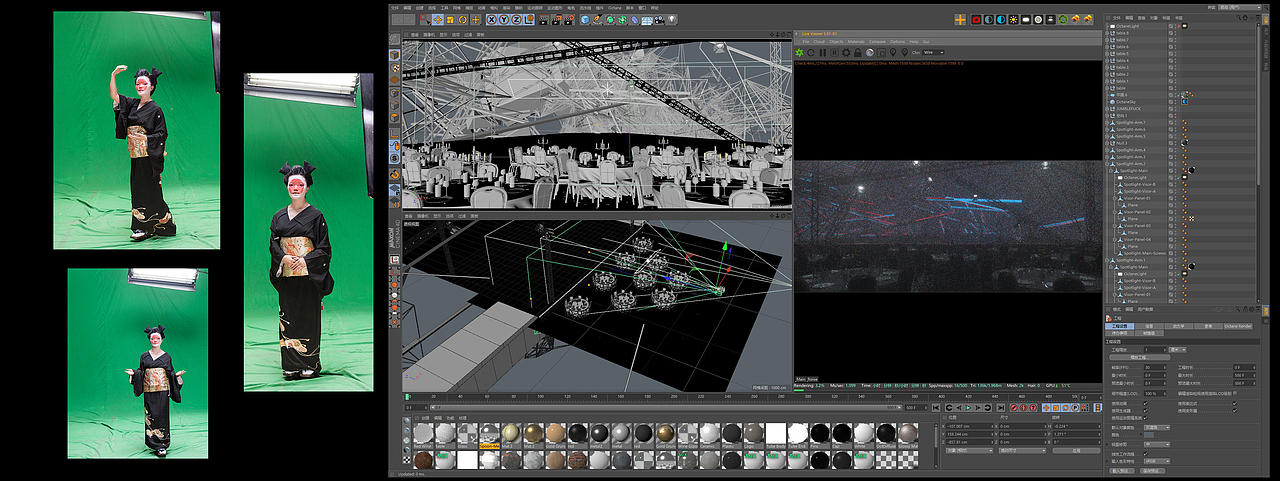Play the animation forward

968,408
